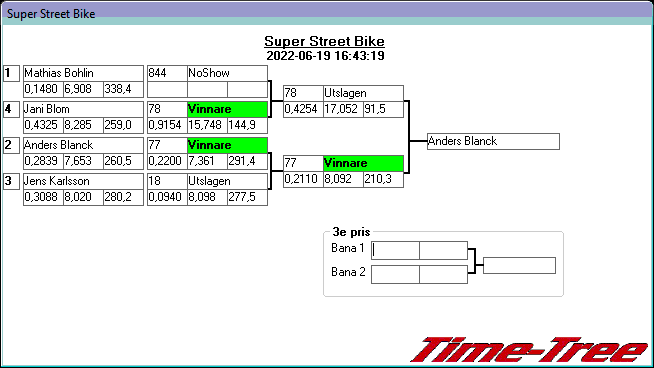
Task: Click the 17,052 elapsed time cell
Action: [x=343, y=109]
